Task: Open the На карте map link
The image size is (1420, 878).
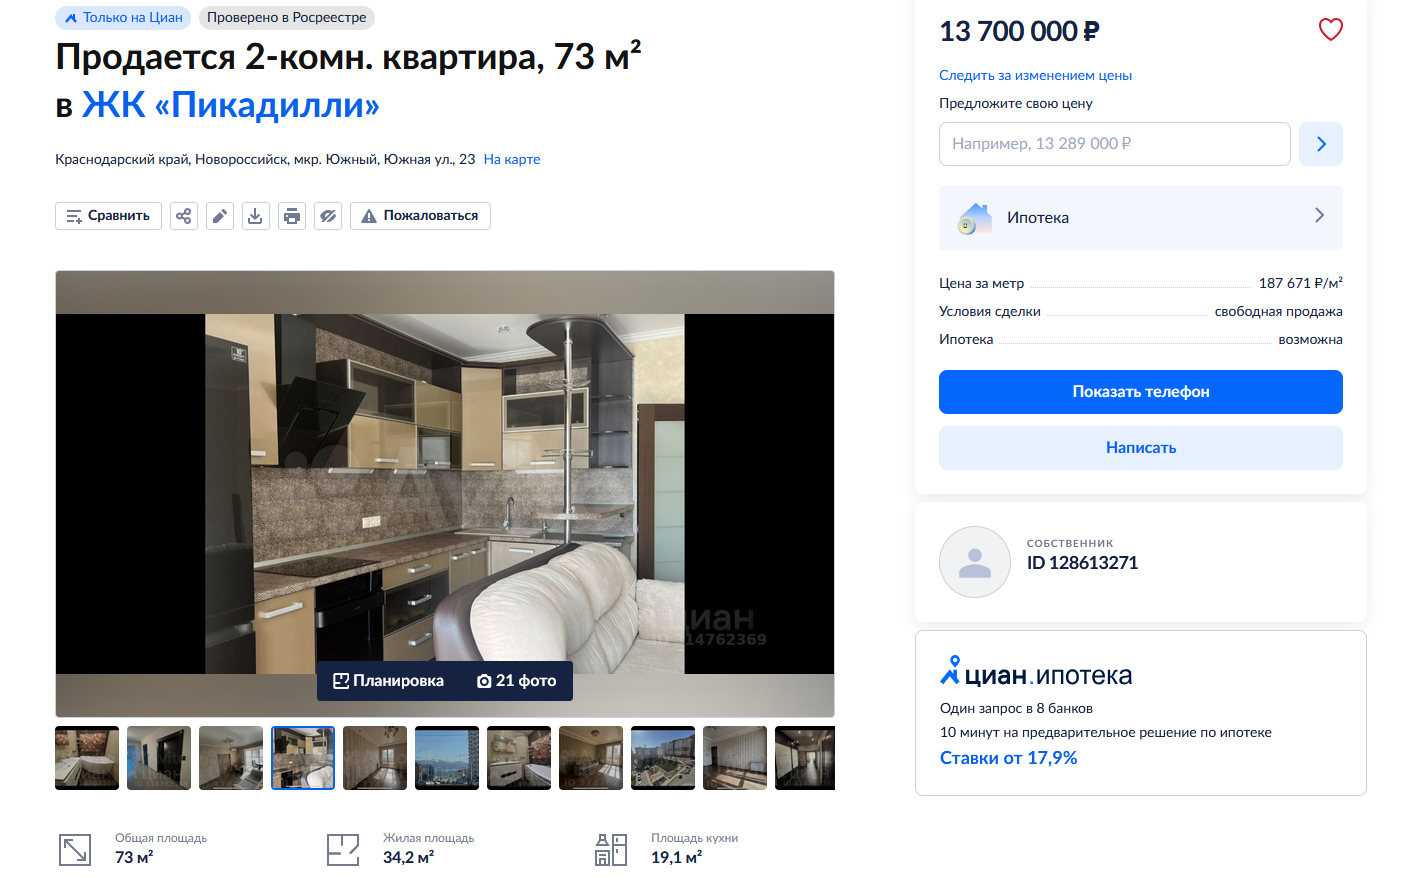Action: [512, 159]
